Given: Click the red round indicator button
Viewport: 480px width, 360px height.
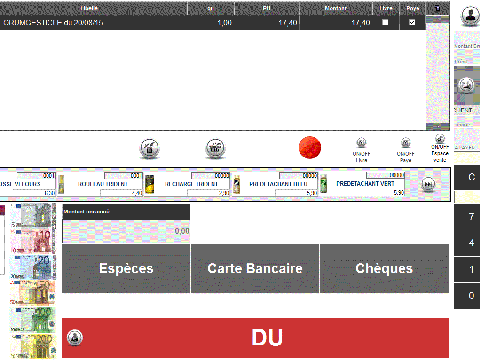Looking at the screenshot, I should pos(310,147).
